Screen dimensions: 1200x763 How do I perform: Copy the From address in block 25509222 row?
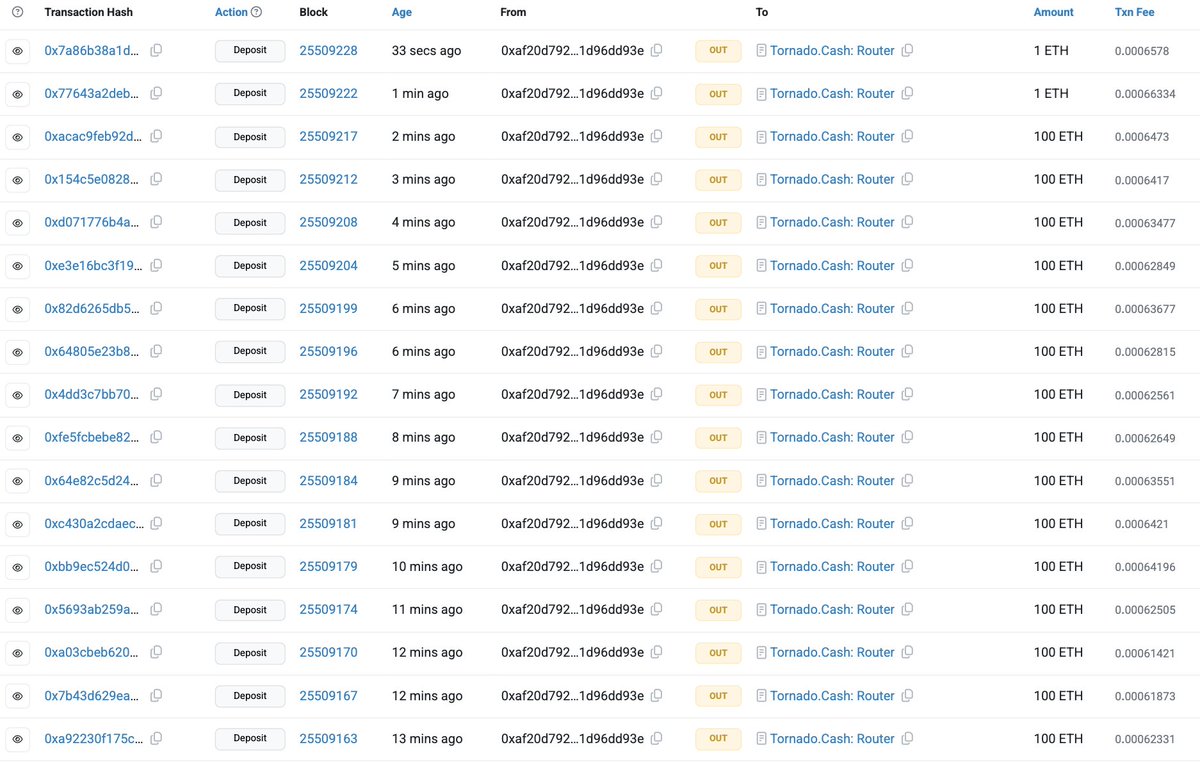(657, 93)
